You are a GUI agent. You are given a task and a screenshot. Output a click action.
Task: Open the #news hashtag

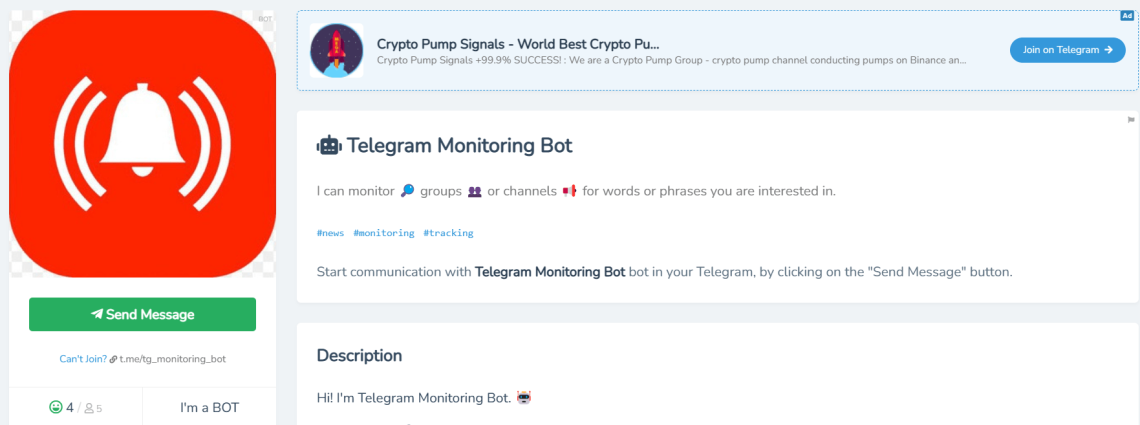(330, 233)
